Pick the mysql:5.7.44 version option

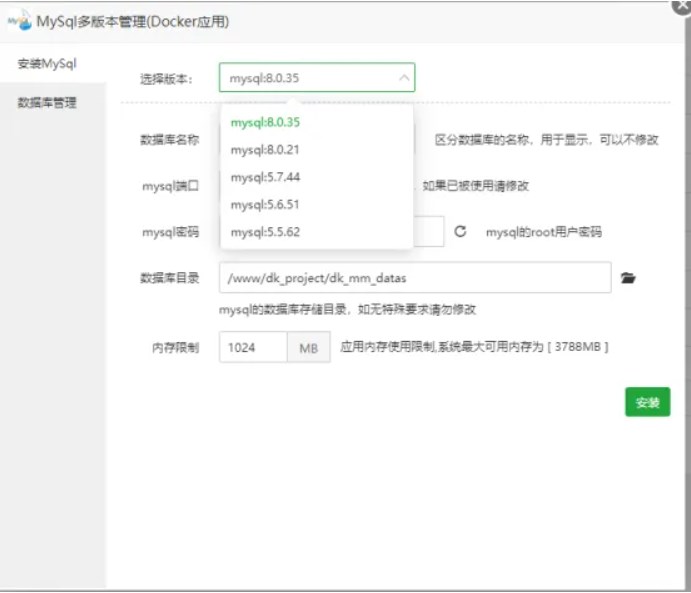click(266, 177)
